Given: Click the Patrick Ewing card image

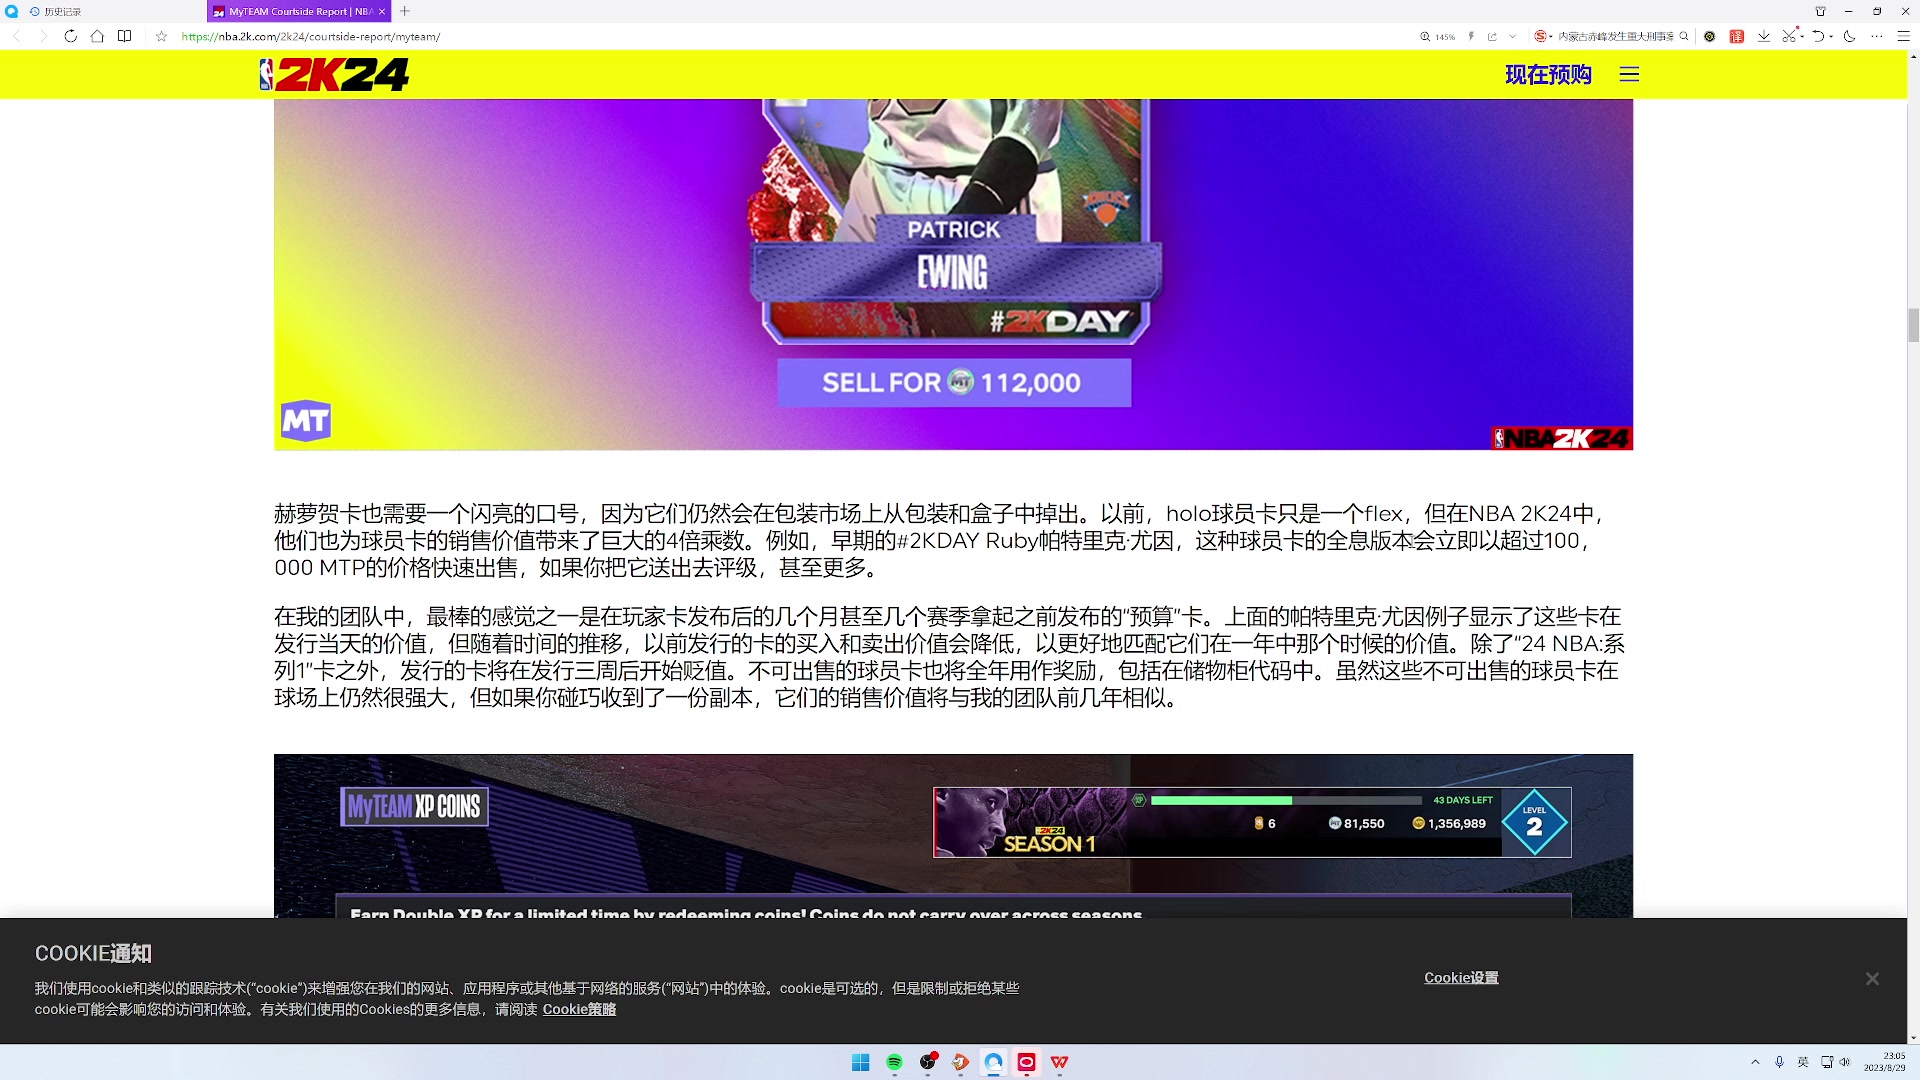Looking at the screenshot, I should (953, 274).
